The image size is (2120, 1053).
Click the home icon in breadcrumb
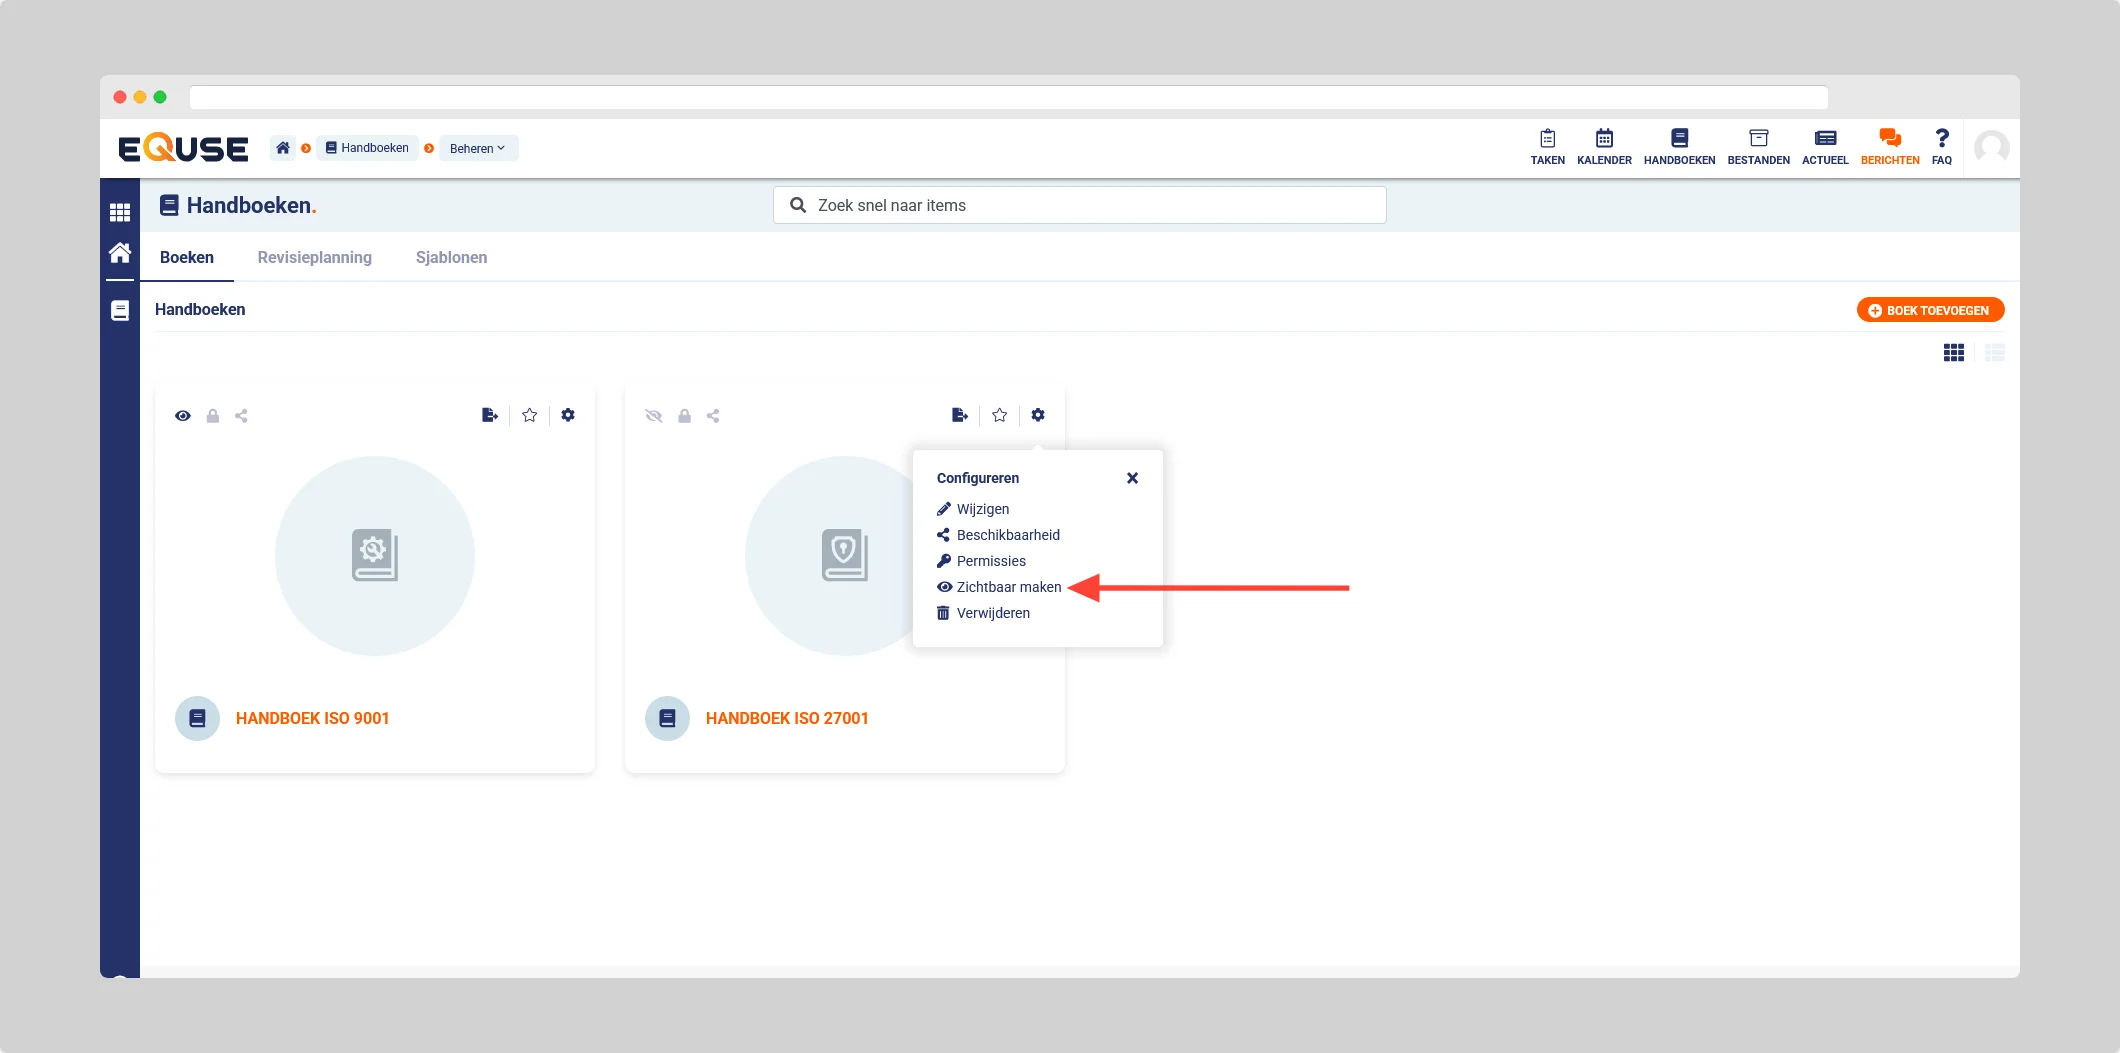(x=283, y=148)
